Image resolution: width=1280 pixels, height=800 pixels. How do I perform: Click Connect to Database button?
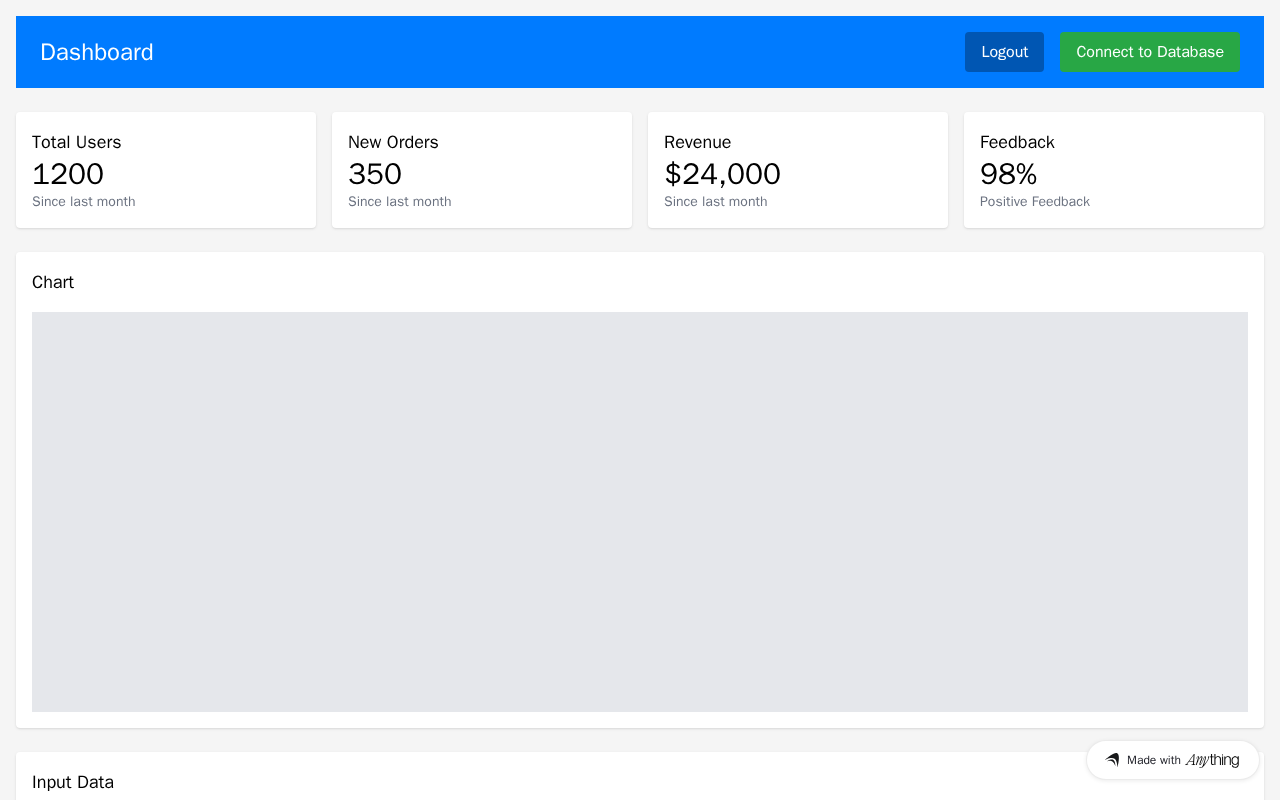[x=1150, y=52]
